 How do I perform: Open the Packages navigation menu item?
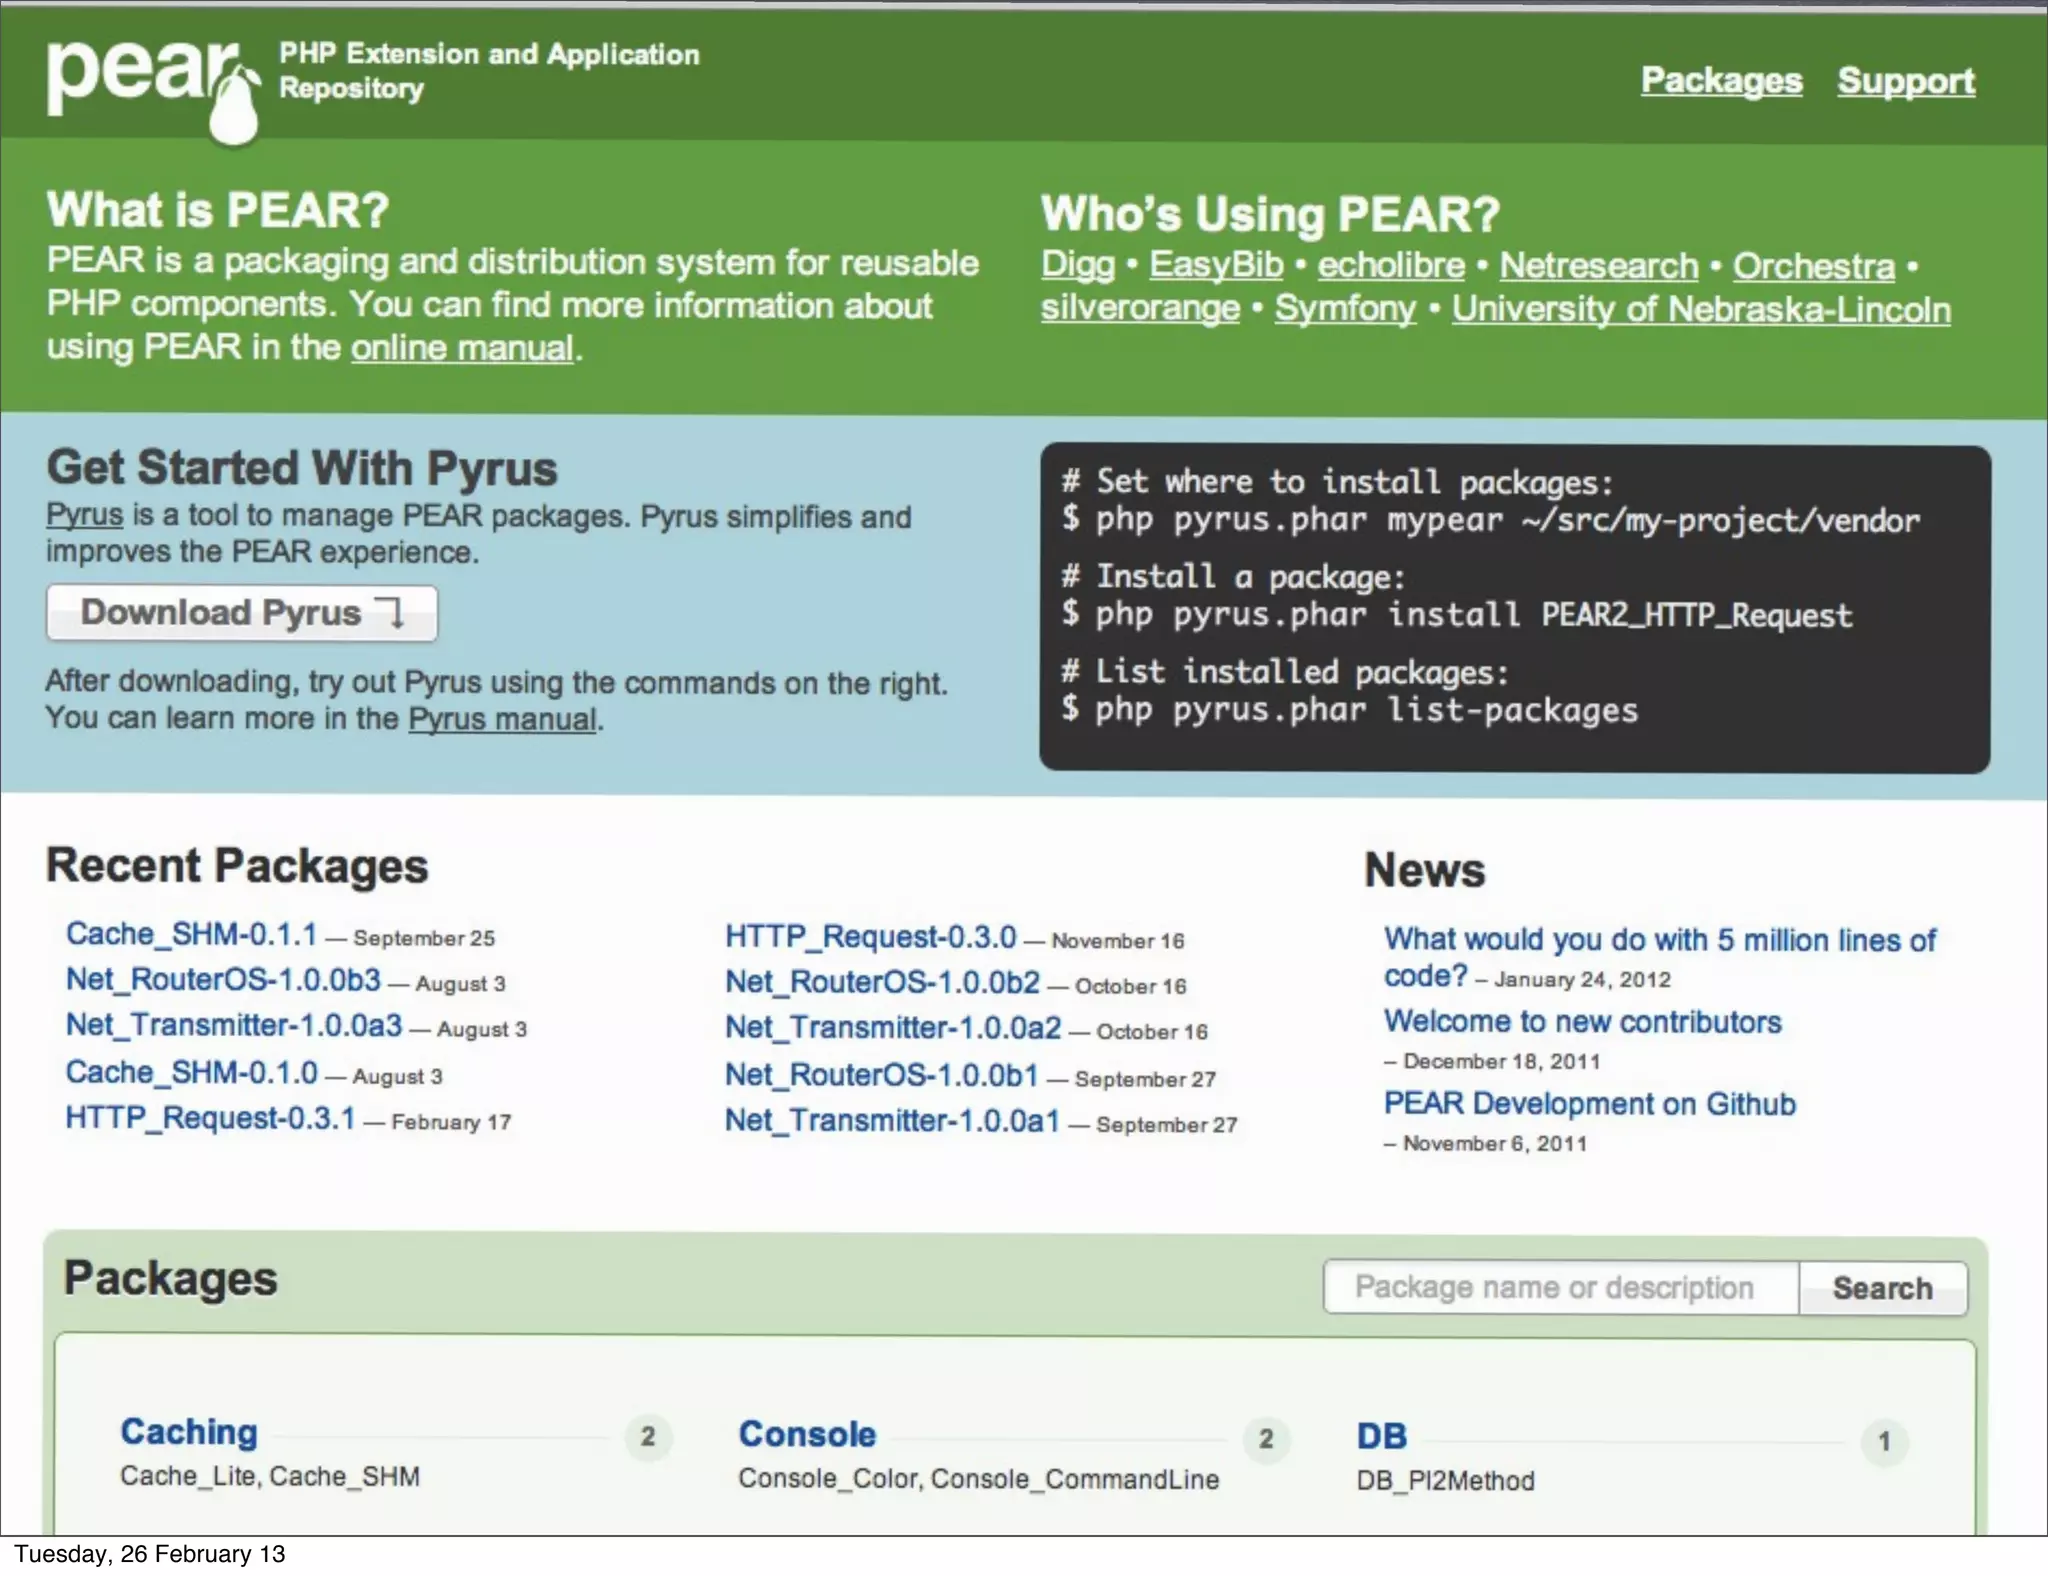(1721, 80)
